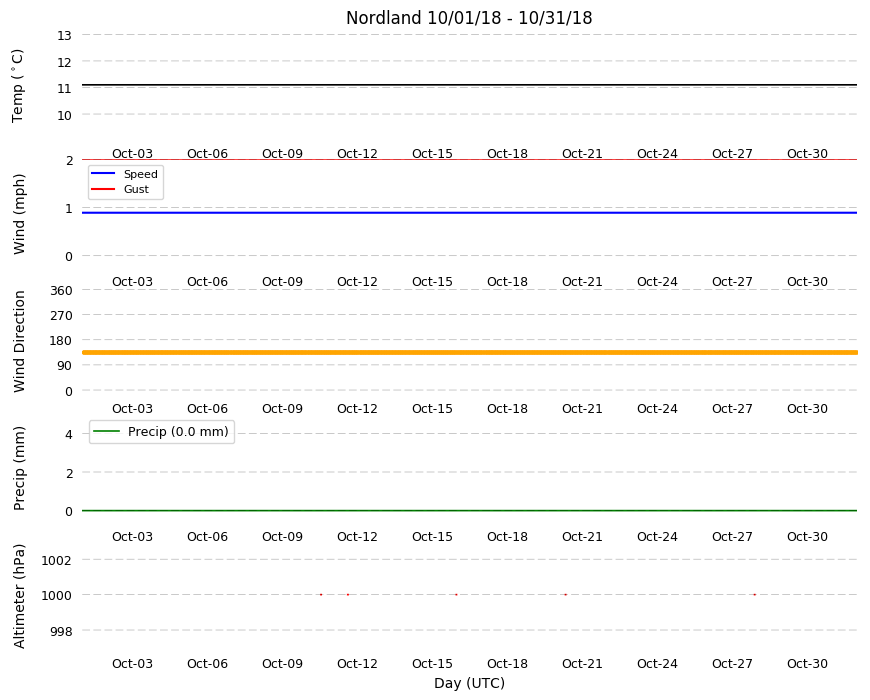Click the Gust label in wind legend
870x700 pixels.
pyautogui.click(x=136, y=189)
